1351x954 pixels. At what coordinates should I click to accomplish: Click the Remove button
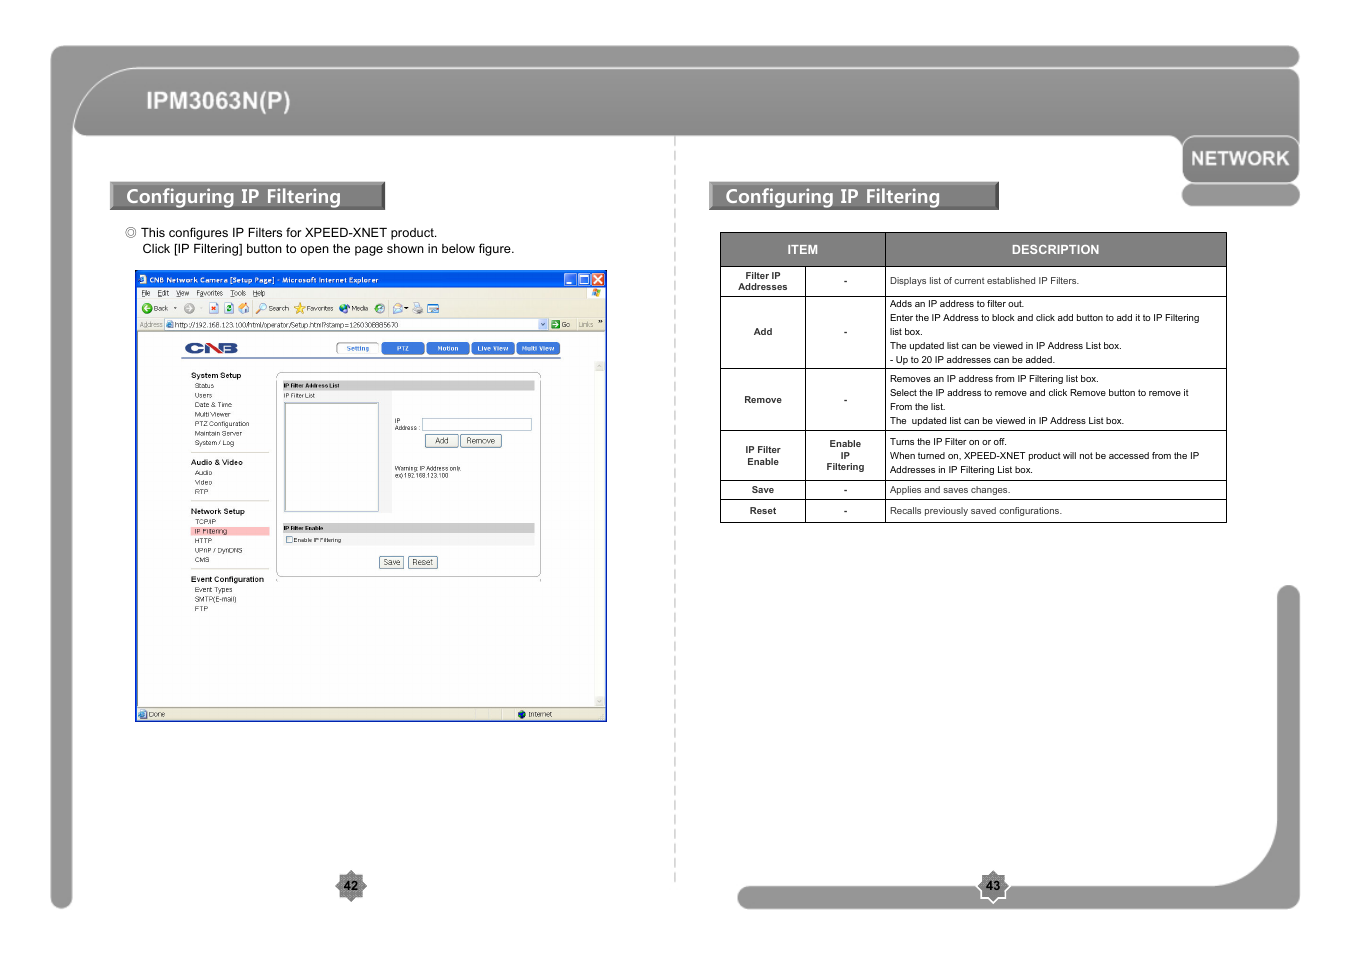click(x=481, y=441)
